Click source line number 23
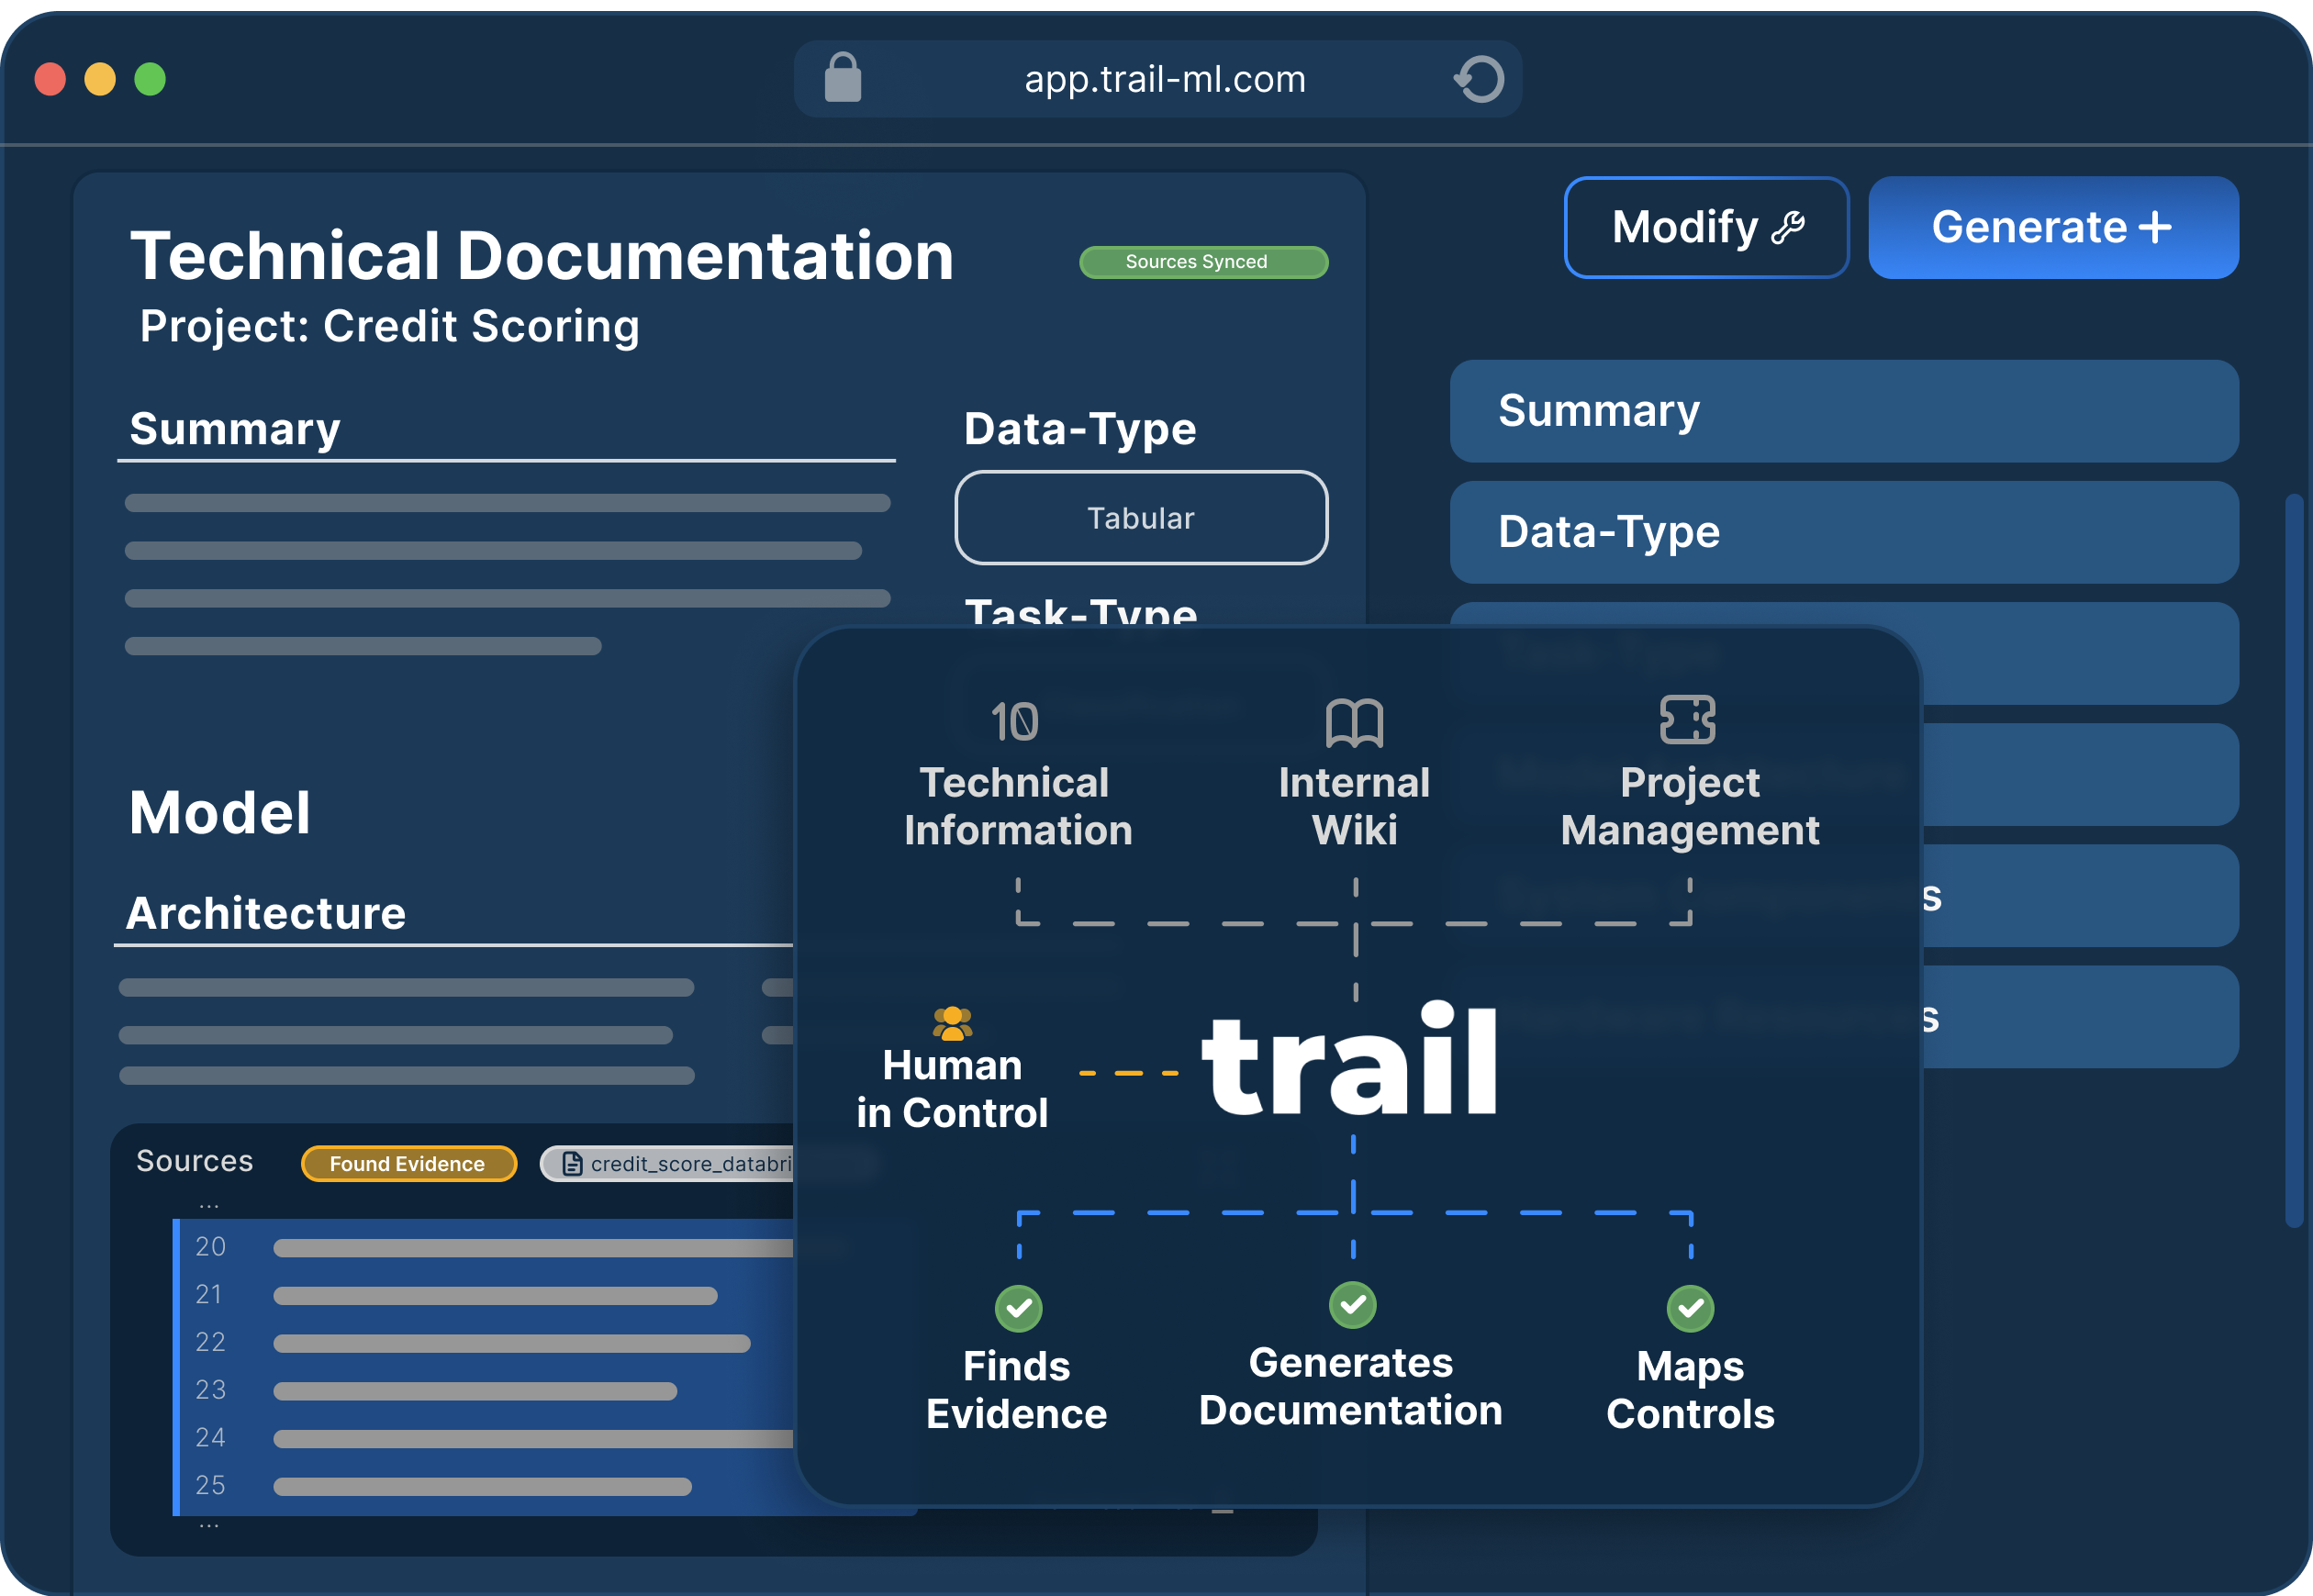 (210, 1390)
